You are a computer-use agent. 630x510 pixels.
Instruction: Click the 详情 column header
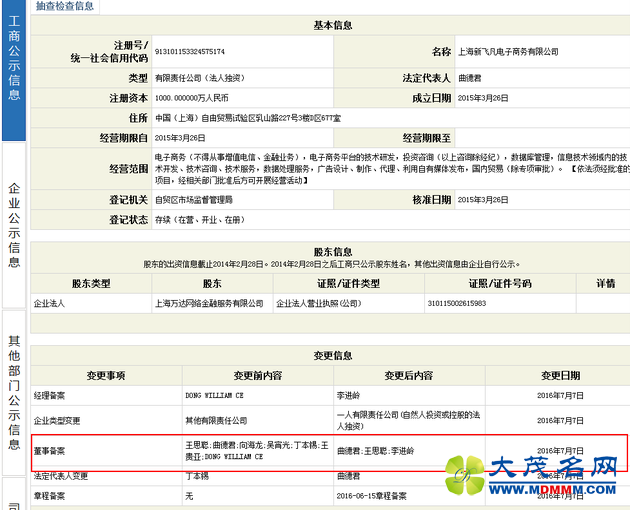tap(605, 284)
